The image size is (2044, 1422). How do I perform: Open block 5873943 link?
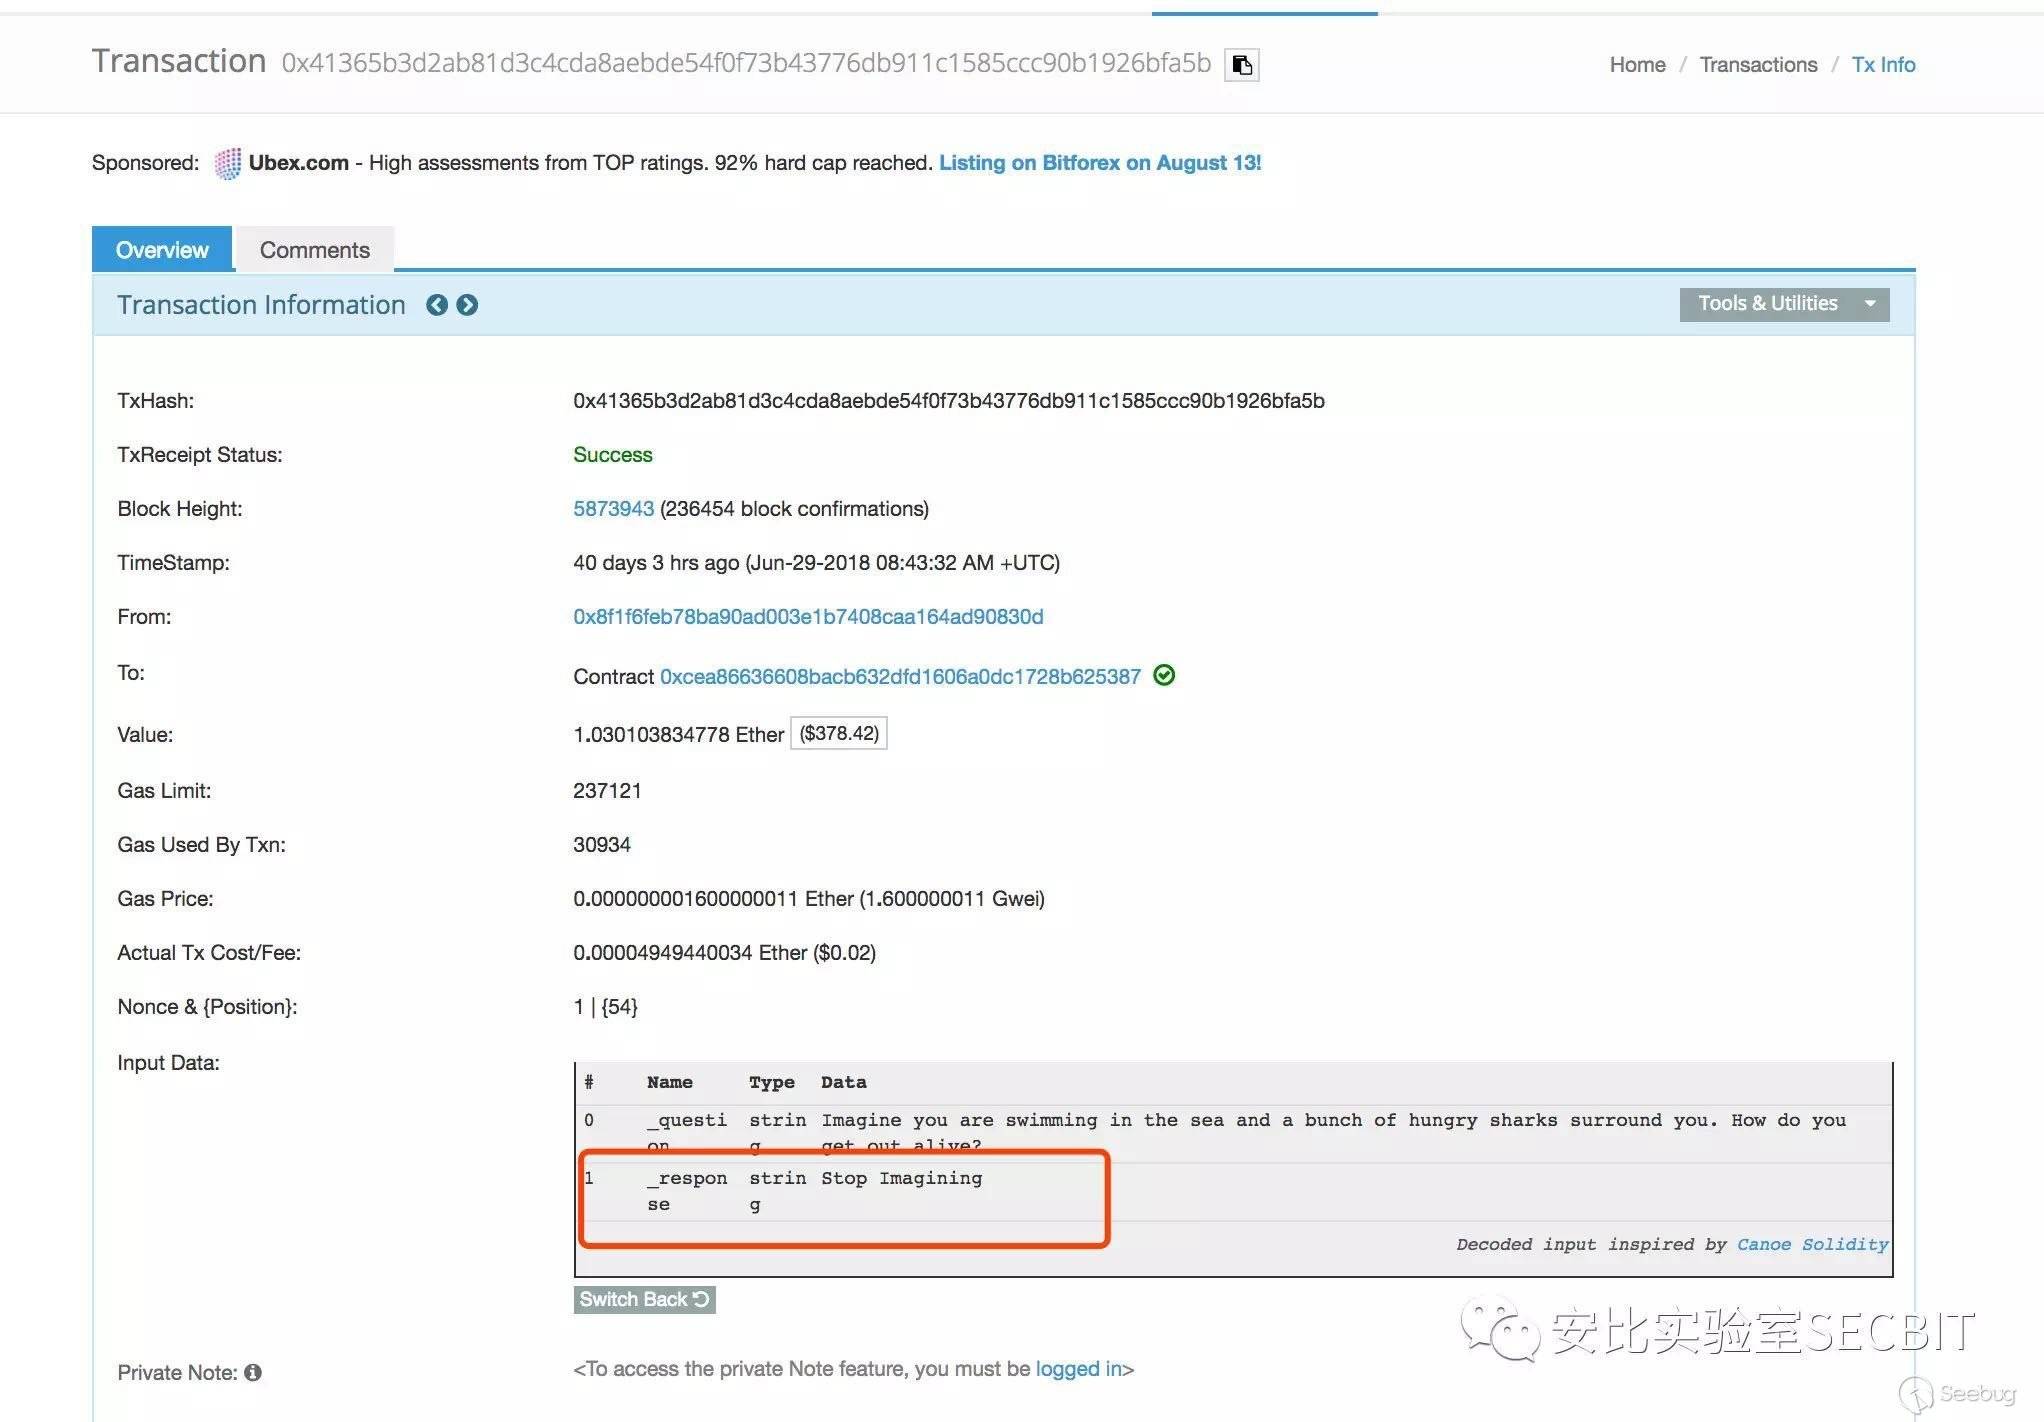coord(613,509)
